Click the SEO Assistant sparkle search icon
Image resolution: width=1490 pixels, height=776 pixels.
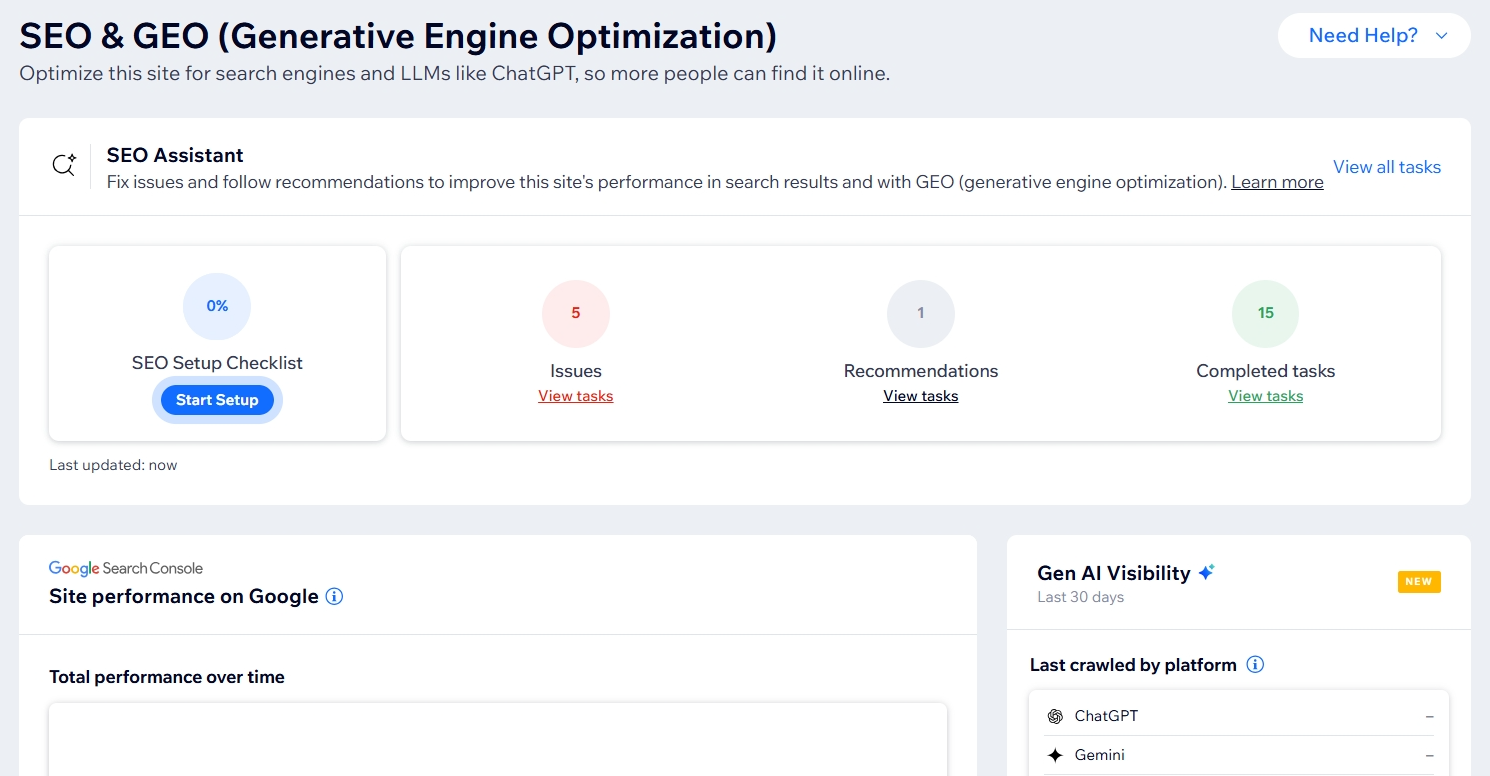[x=64, y=165]
